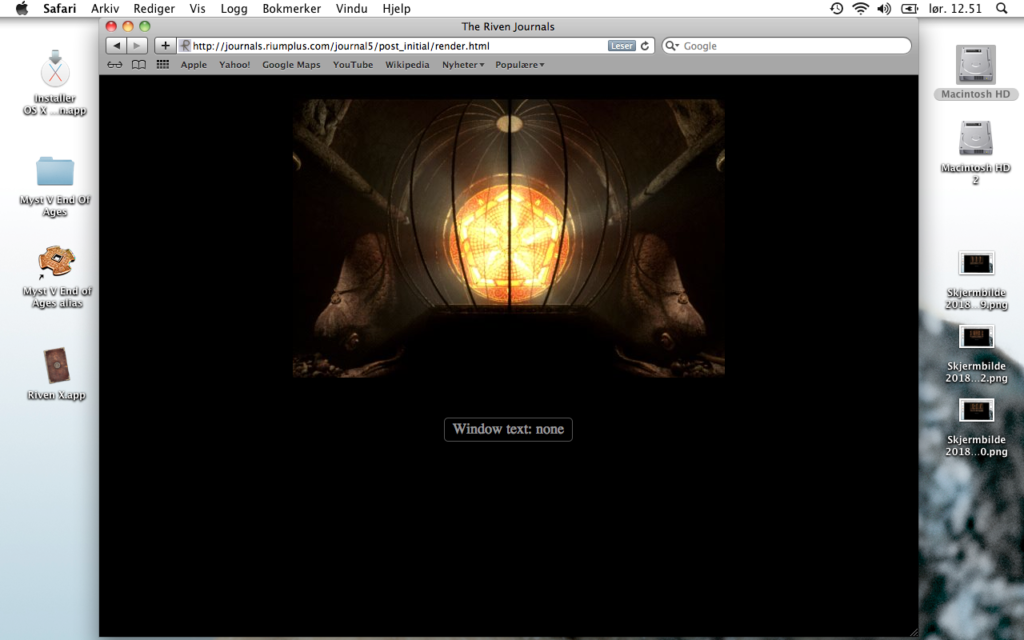Open the Bokmerker menu
1024x640 pixels.
[x=291, y=8]
